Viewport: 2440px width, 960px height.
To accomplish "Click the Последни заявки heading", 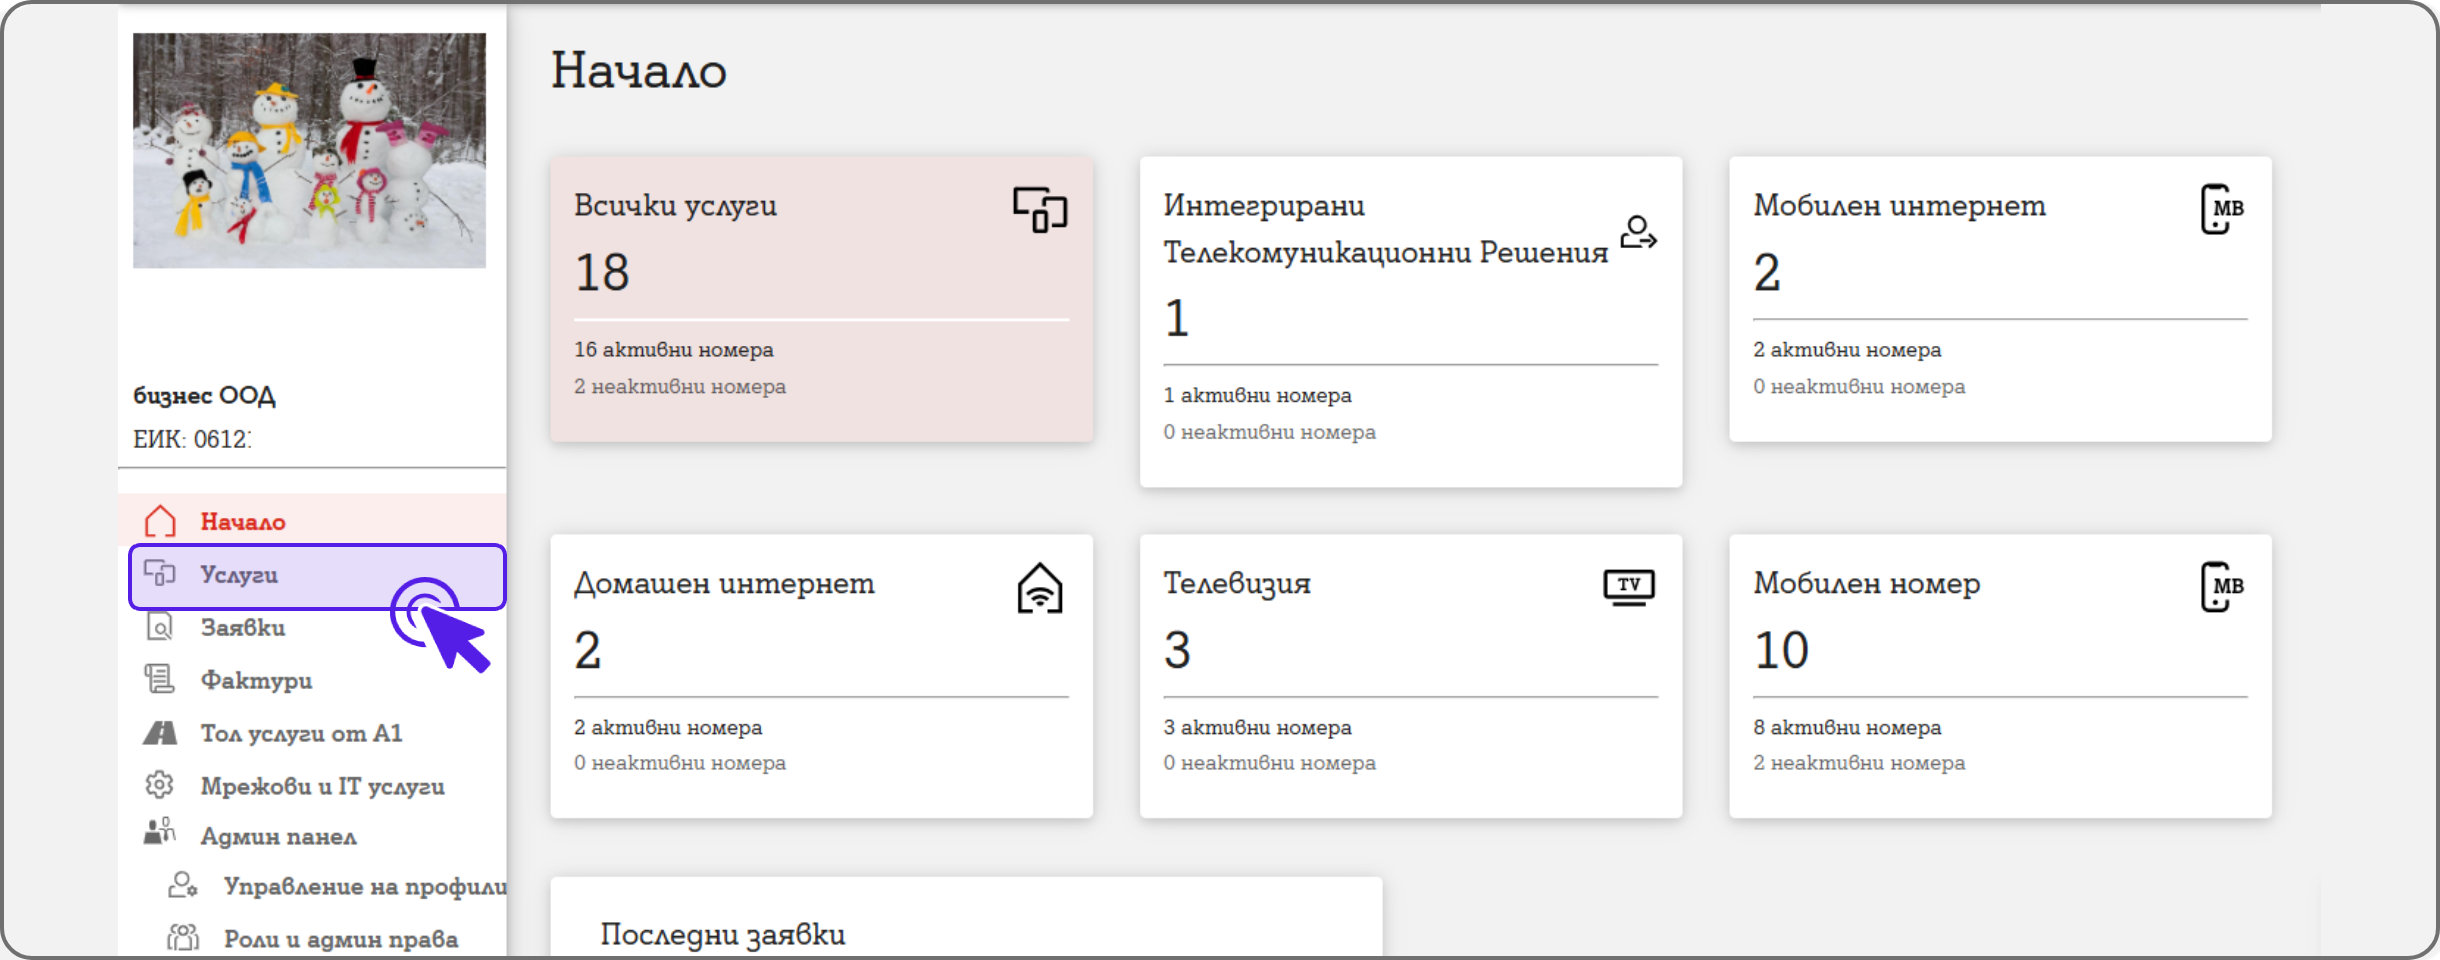I will click(722, 934).
